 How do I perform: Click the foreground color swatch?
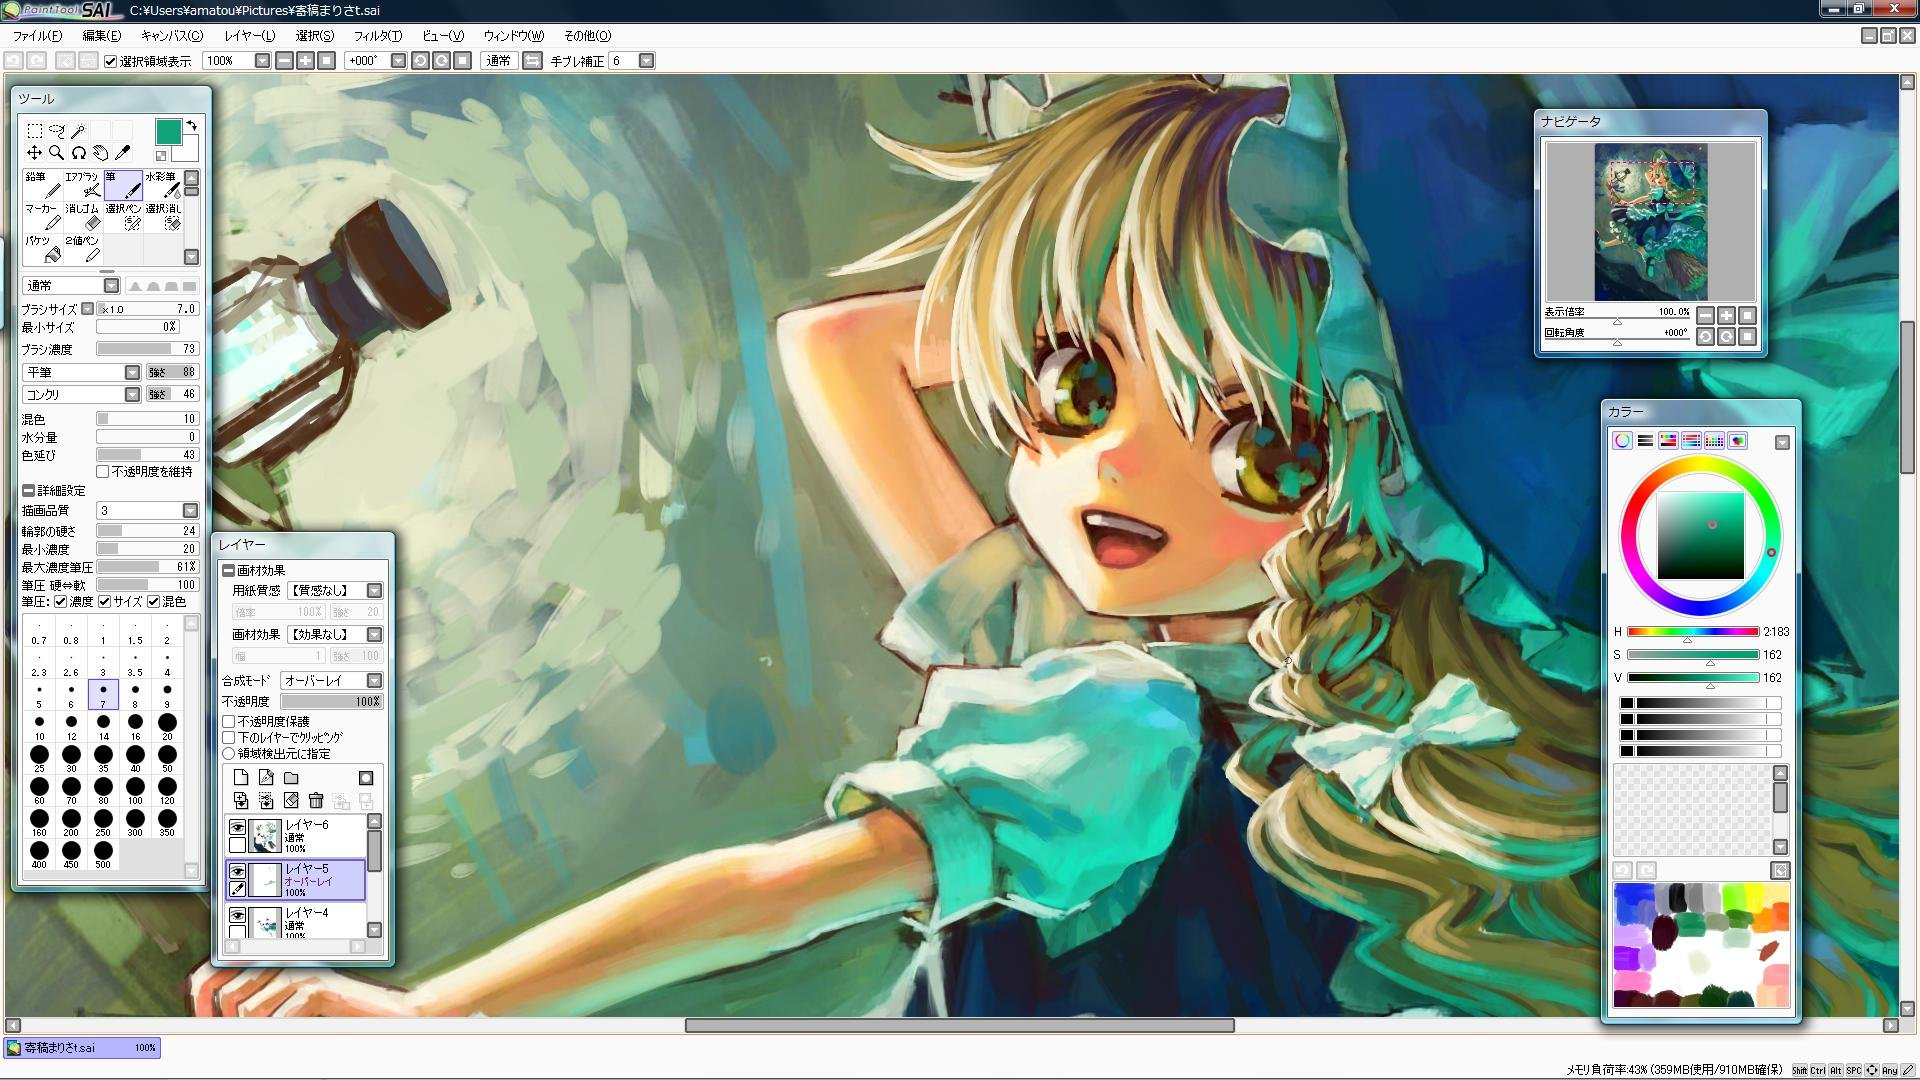point(168,132)
